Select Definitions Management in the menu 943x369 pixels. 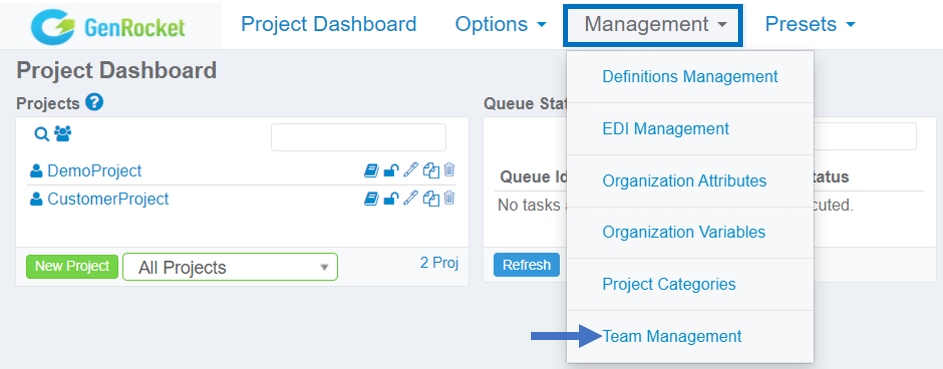tap(690, 76)
